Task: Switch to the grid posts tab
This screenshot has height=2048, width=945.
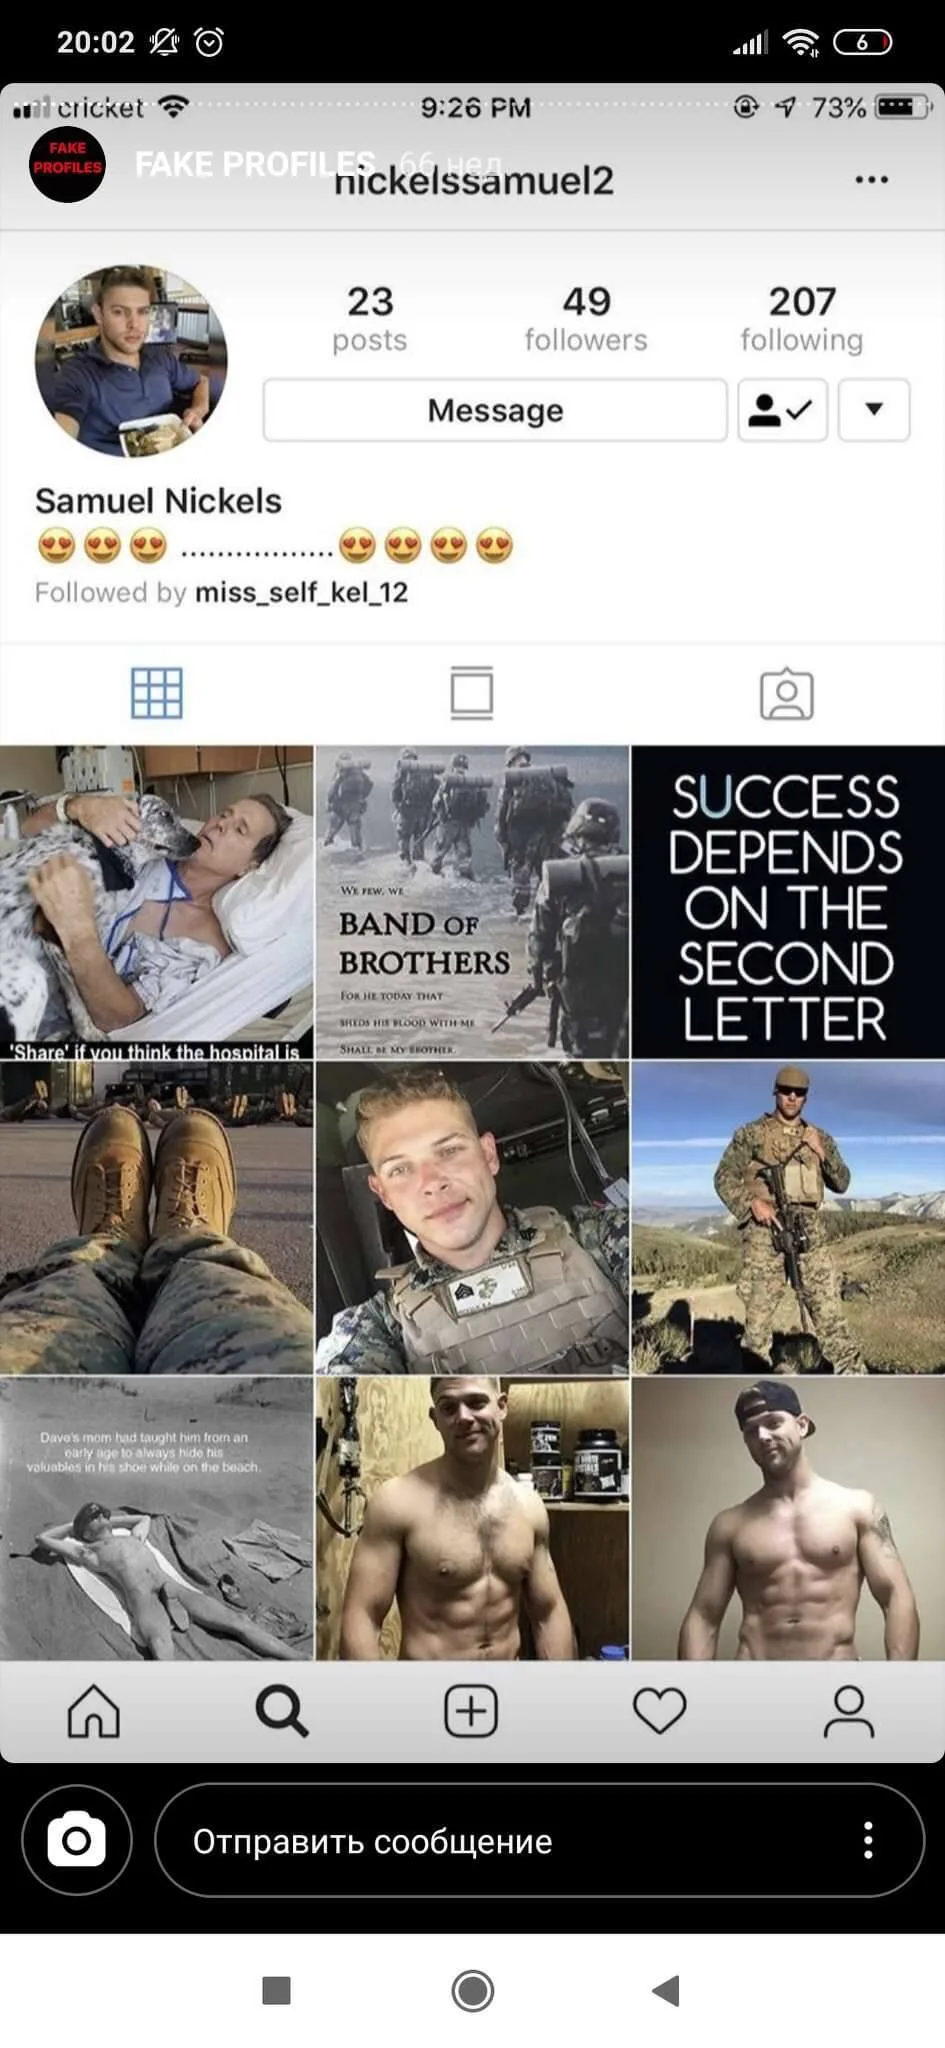Action: [x=157, y=693]
